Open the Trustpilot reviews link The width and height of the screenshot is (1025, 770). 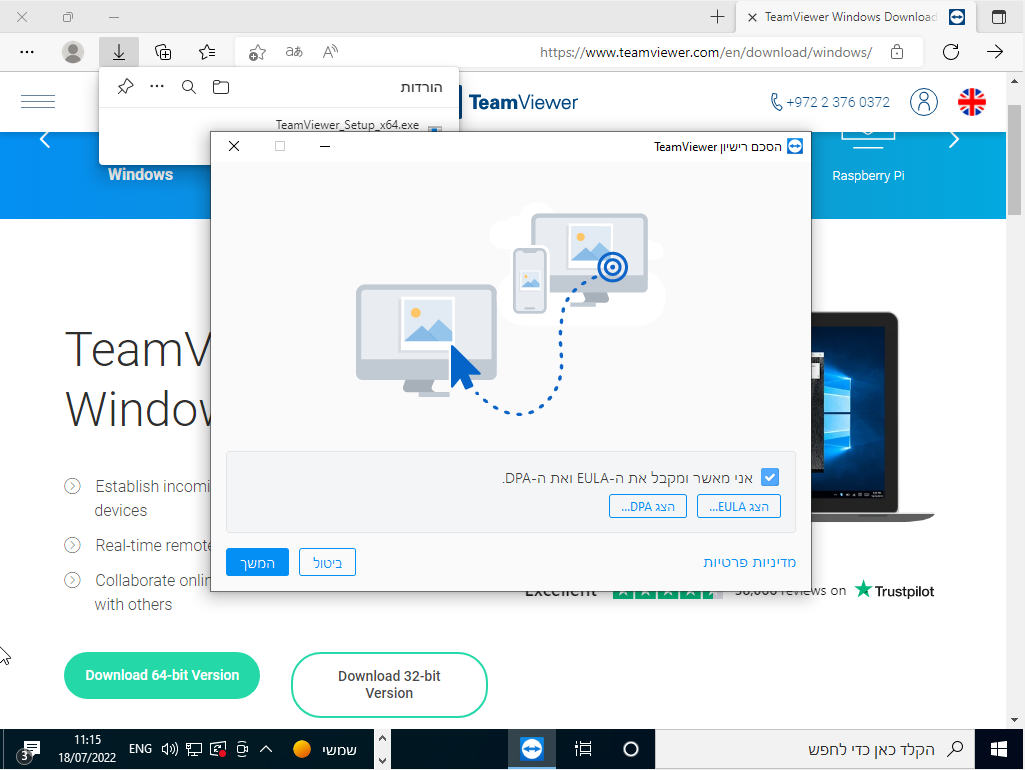tap(894, 590)
